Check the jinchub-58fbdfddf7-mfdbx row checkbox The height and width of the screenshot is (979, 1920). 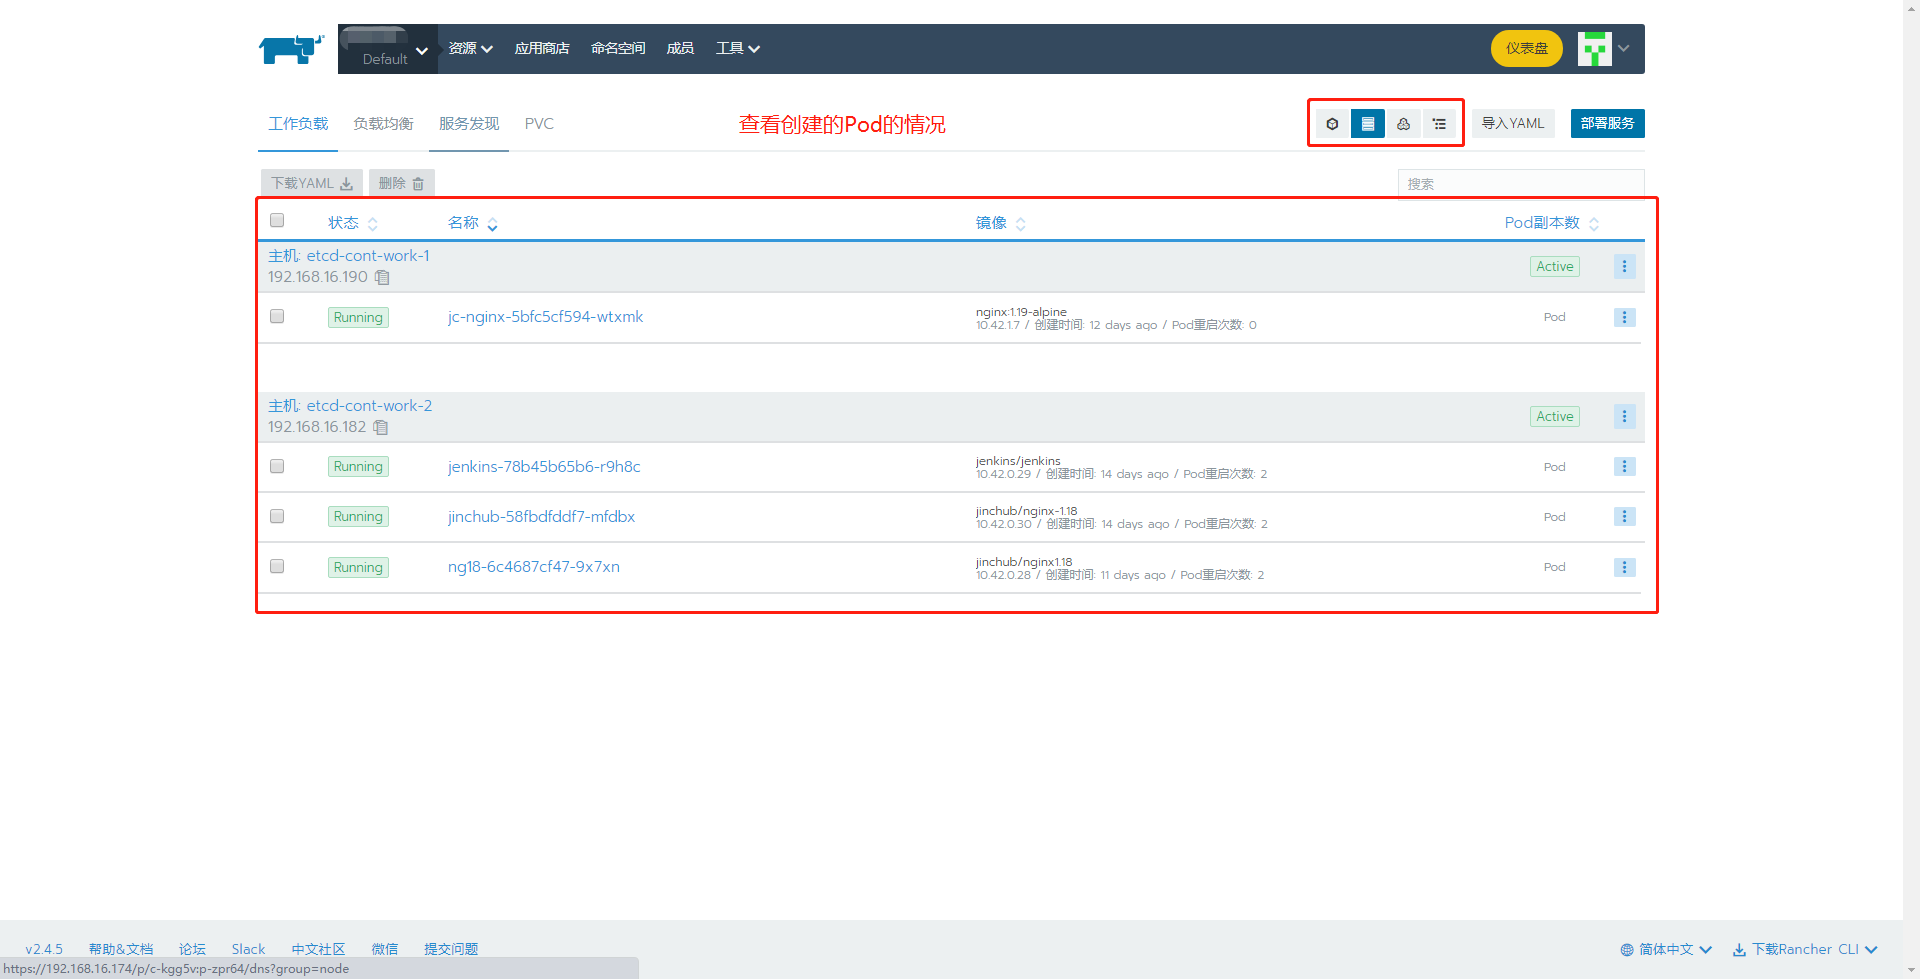[277, 516]
